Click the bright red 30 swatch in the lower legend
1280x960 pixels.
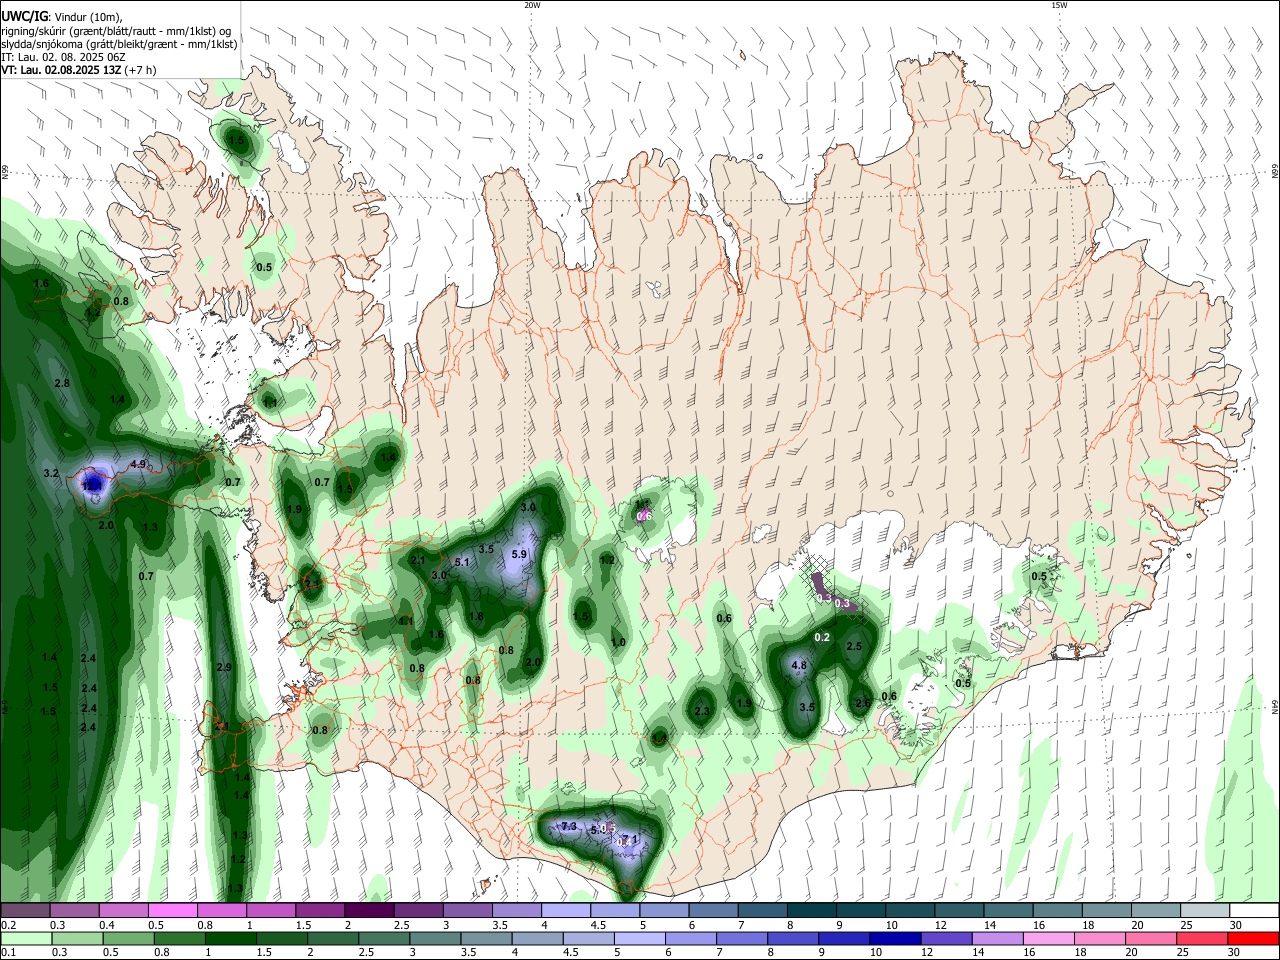[1252, 938]
